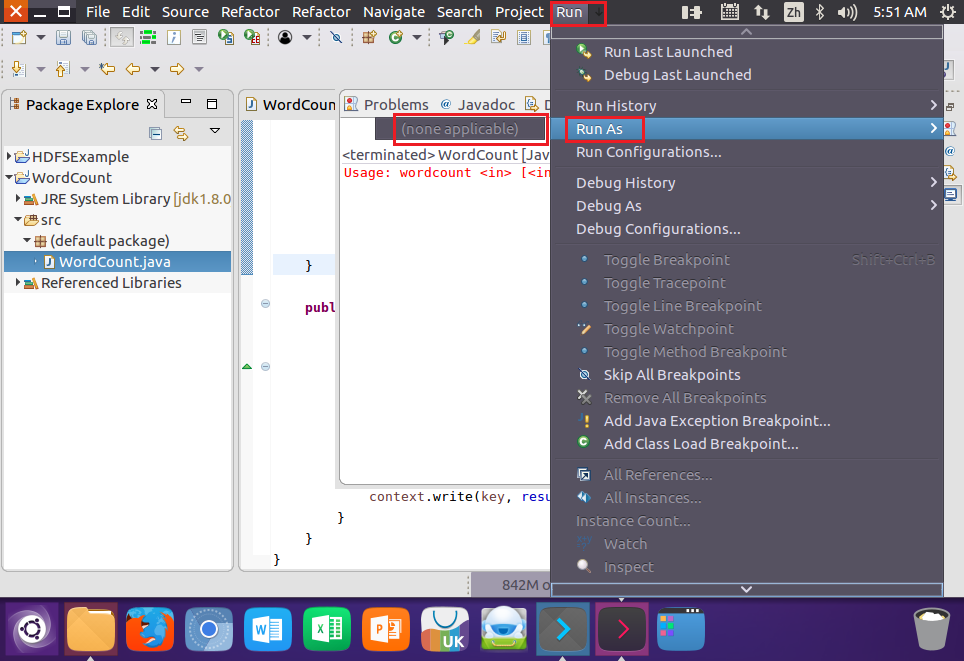Open the Run History submenu

(x=746, y=106)
